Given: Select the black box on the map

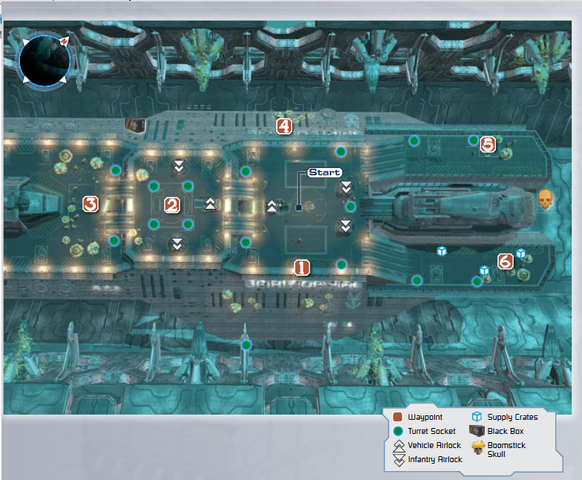Looking at the screenshot, I should click(x=135, y=125).
